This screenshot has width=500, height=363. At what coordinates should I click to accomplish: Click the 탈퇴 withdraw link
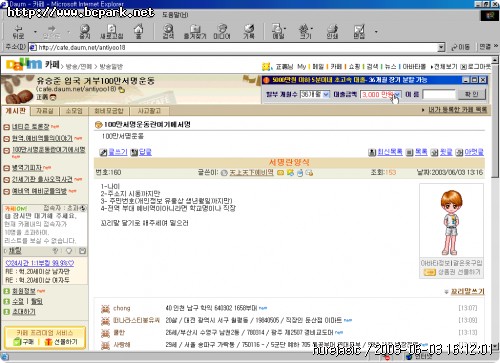click(x=37, y=302)
